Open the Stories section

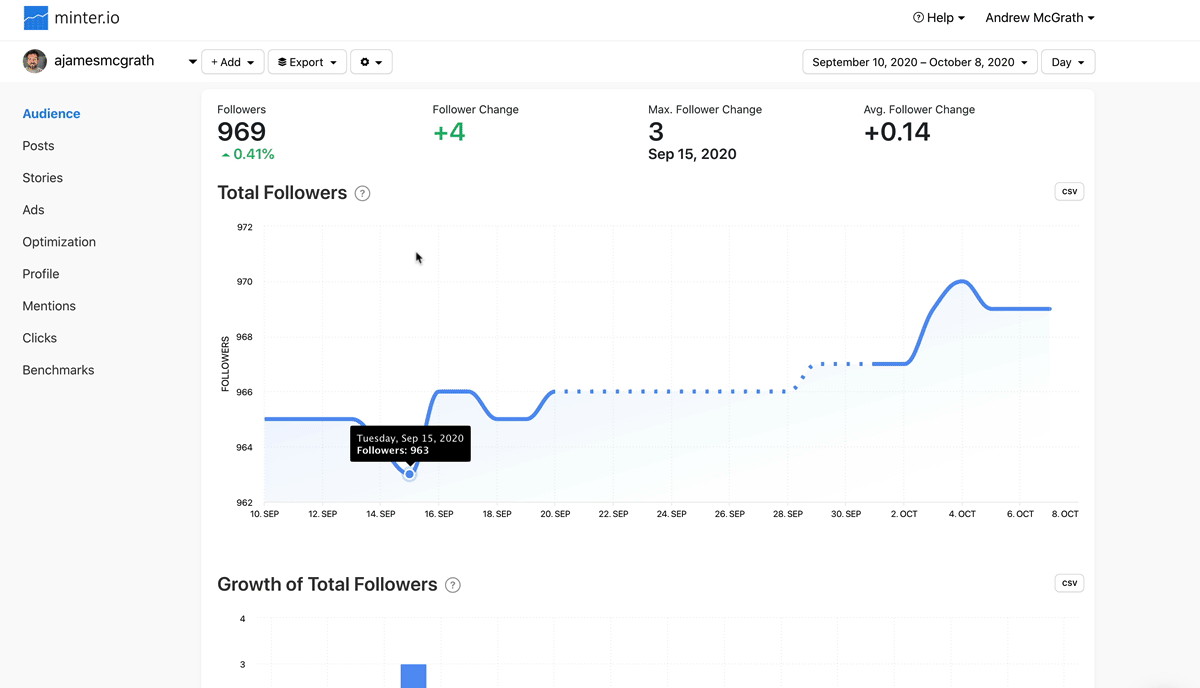tap(43, 178)
